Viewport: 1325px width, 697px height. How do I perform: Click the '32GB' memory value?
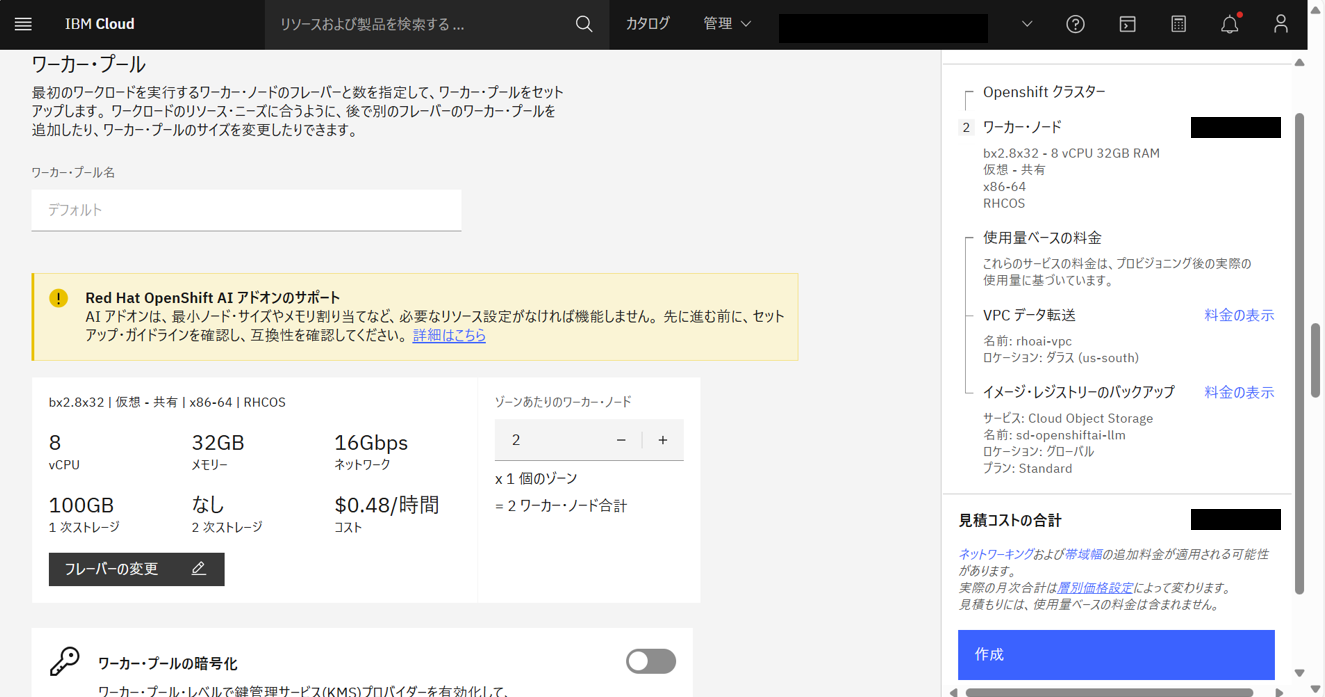[218, 443]
